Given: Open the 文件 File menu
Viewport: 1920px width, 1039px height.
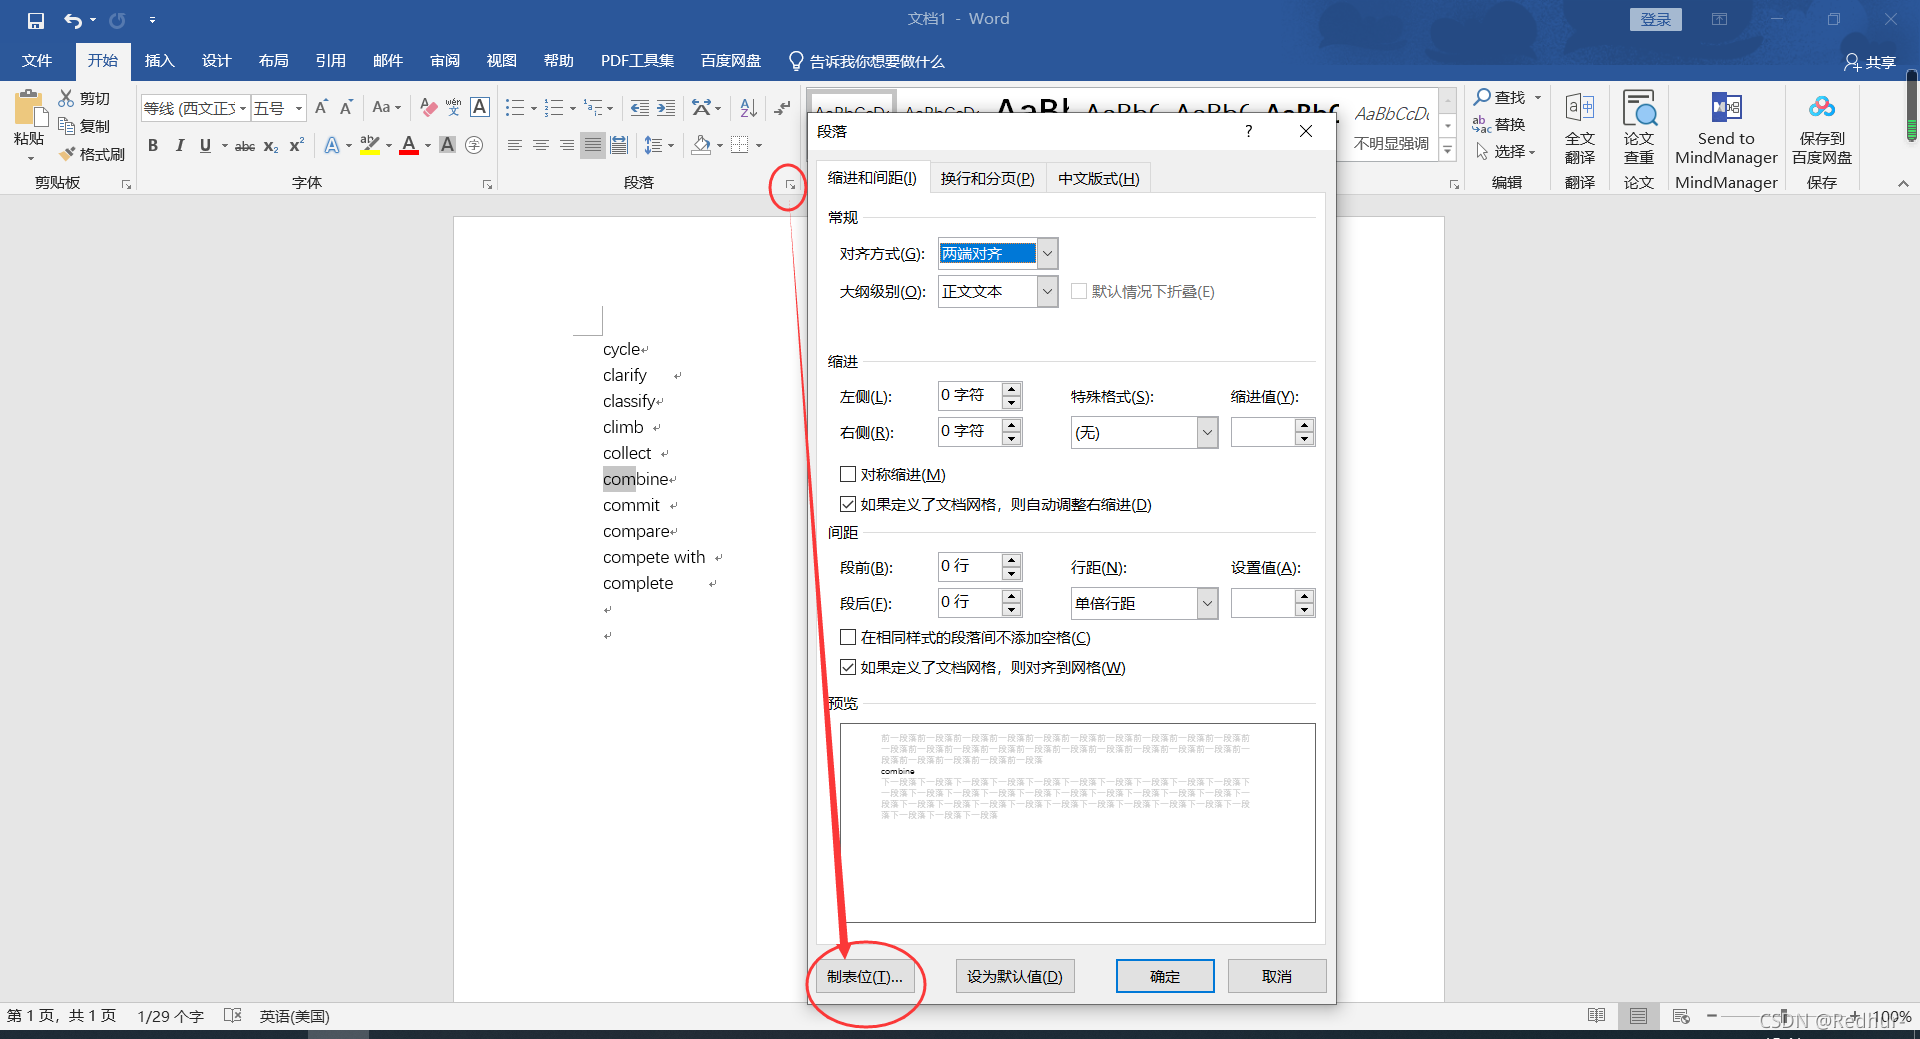Looking at the screenshot, I should coord(37,61).
